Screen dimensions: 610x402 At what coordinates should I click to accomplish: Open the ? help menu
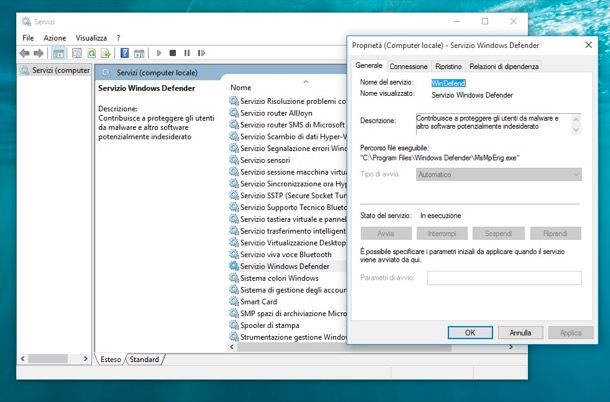(x=118, y=38)
